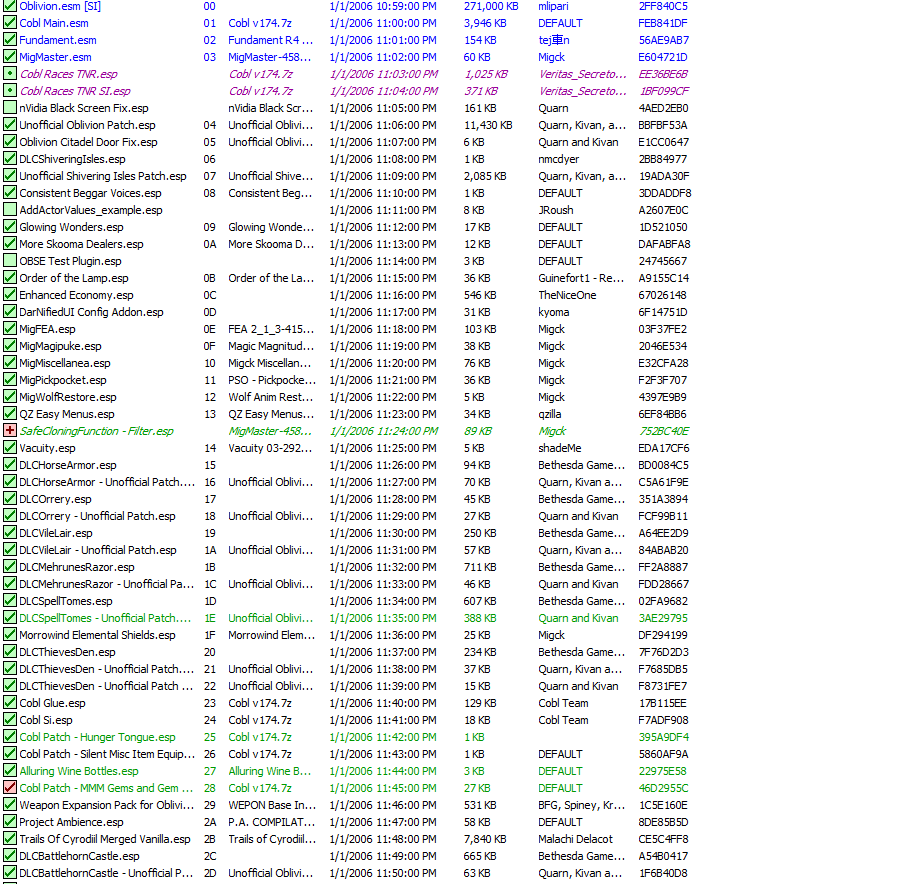Select the DLCSpellTomes.esp file name
The width and height of the screenshot is (909, 884).
point(66,601)
